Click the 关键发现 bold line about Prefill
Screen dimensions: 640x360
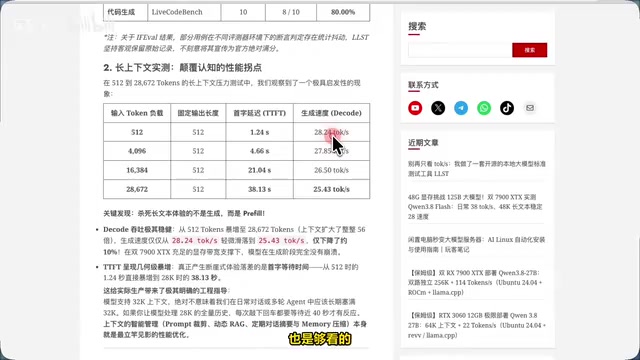(x=184, y=213)
